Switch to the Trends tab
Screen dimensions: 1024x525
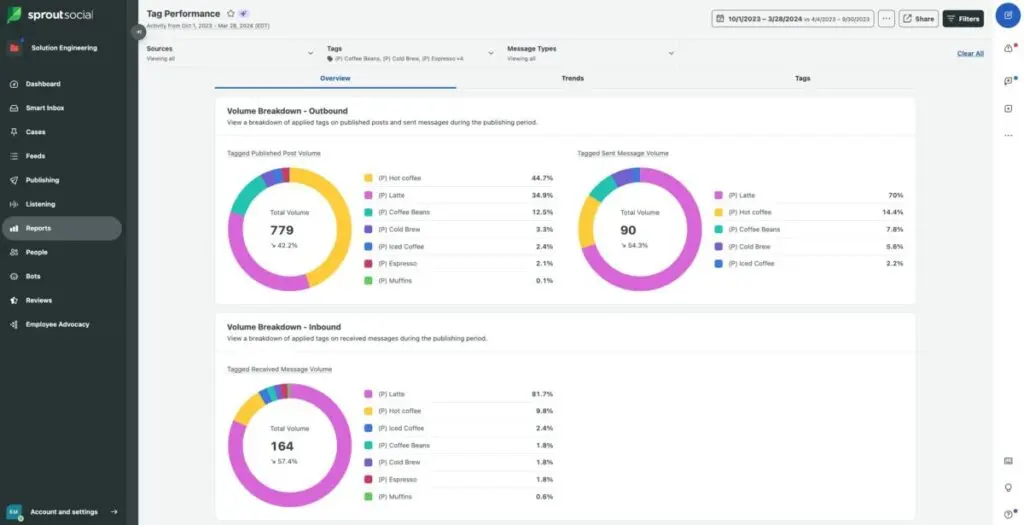pos(573,78)
